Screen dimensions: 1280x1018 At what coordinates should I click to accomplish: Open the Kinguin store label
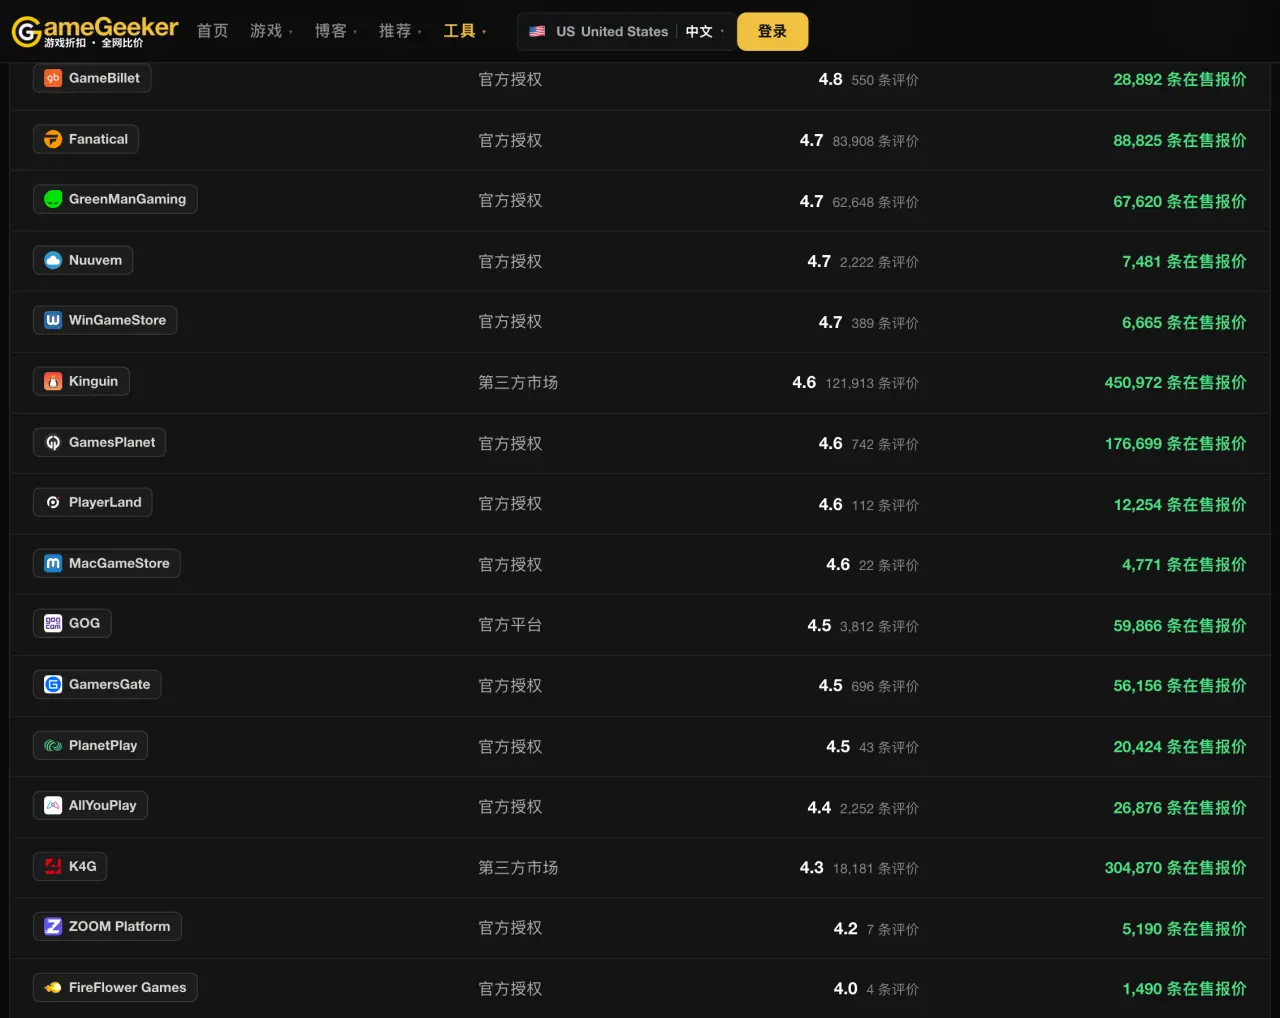coord(81,381)
